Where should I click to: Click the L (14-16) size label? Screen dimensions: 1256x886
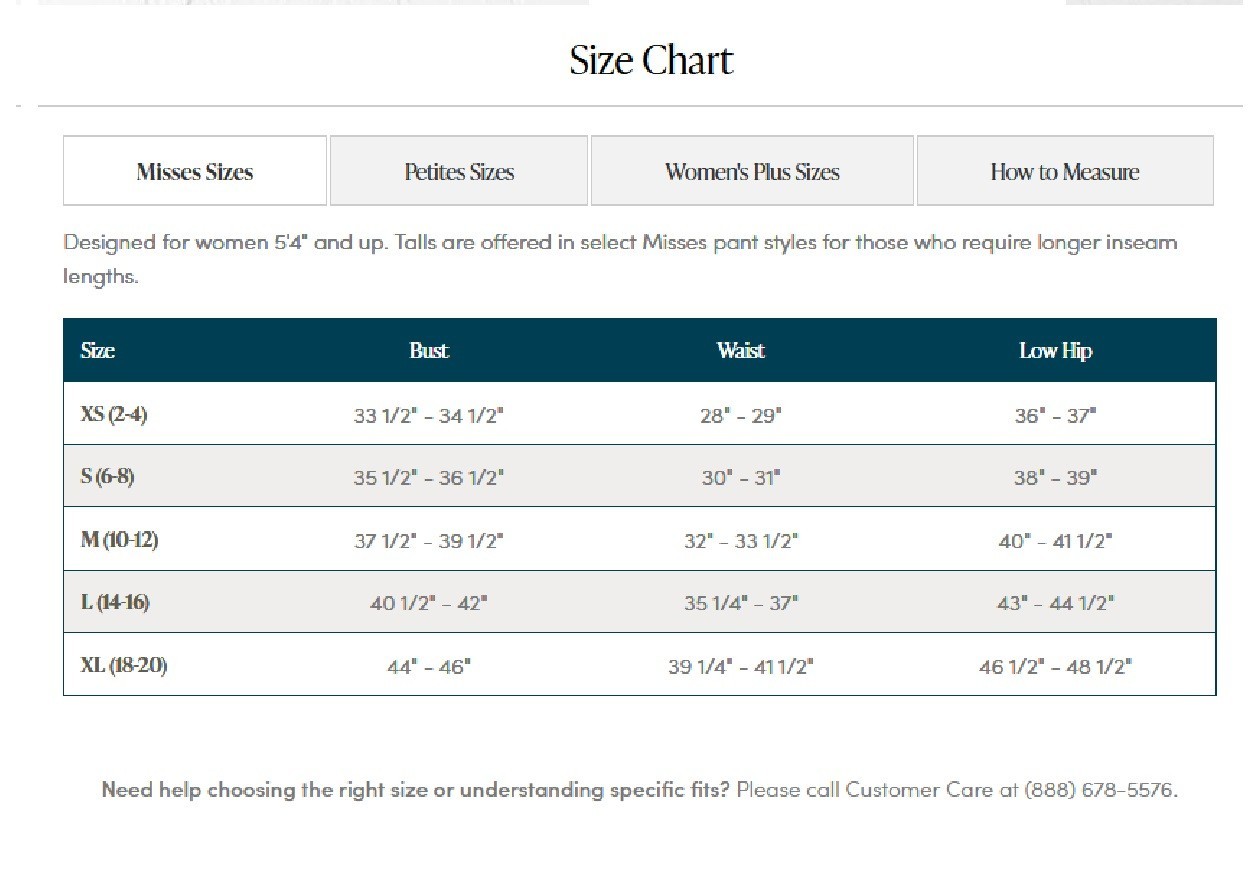[115, 602]
